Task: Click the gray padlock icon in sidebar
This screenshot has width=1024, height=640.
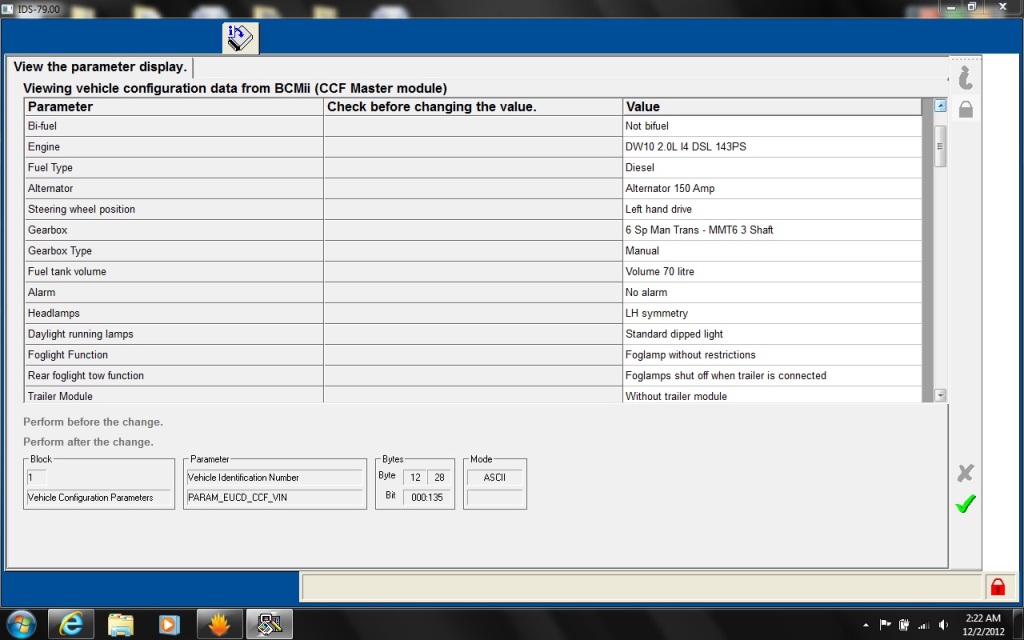Action: tap(965, 109)
